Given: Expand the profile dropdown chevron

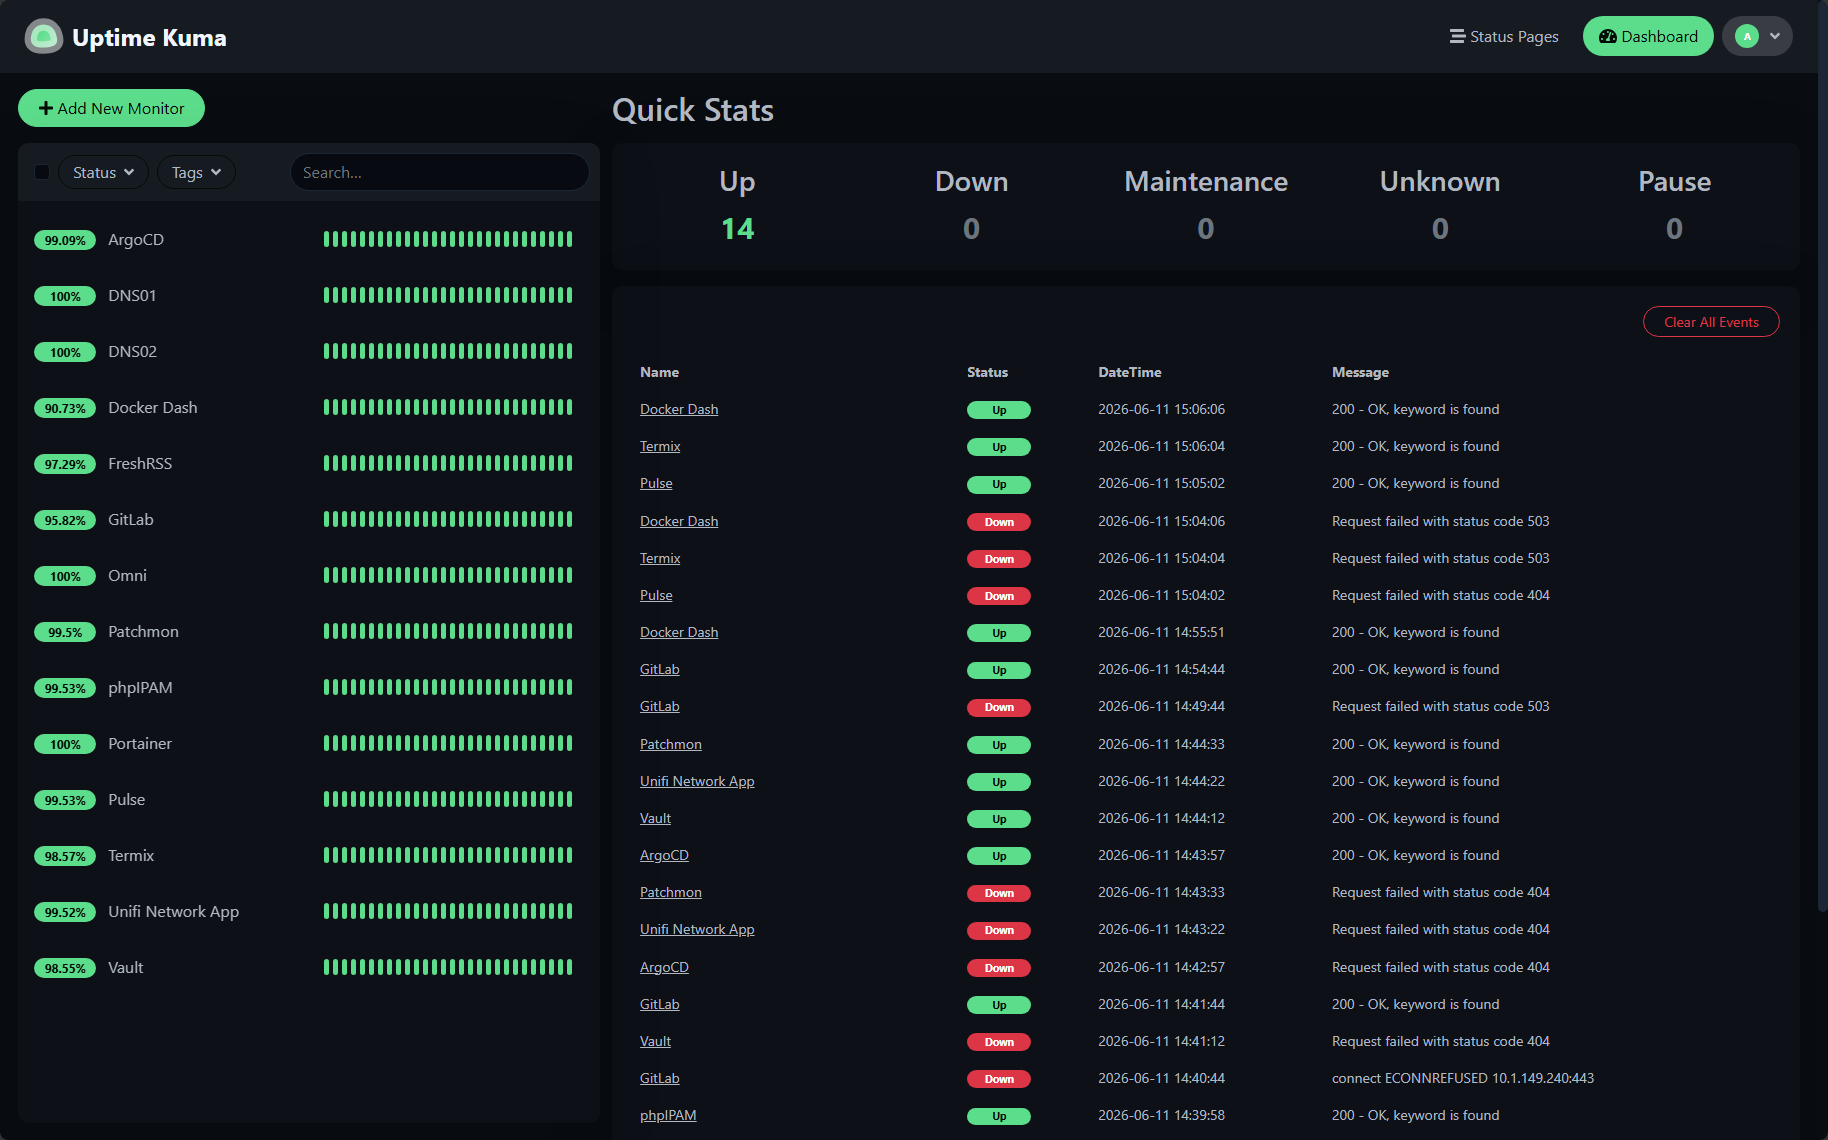Looking at the screenshot, I should click(x=1775, y=37).
